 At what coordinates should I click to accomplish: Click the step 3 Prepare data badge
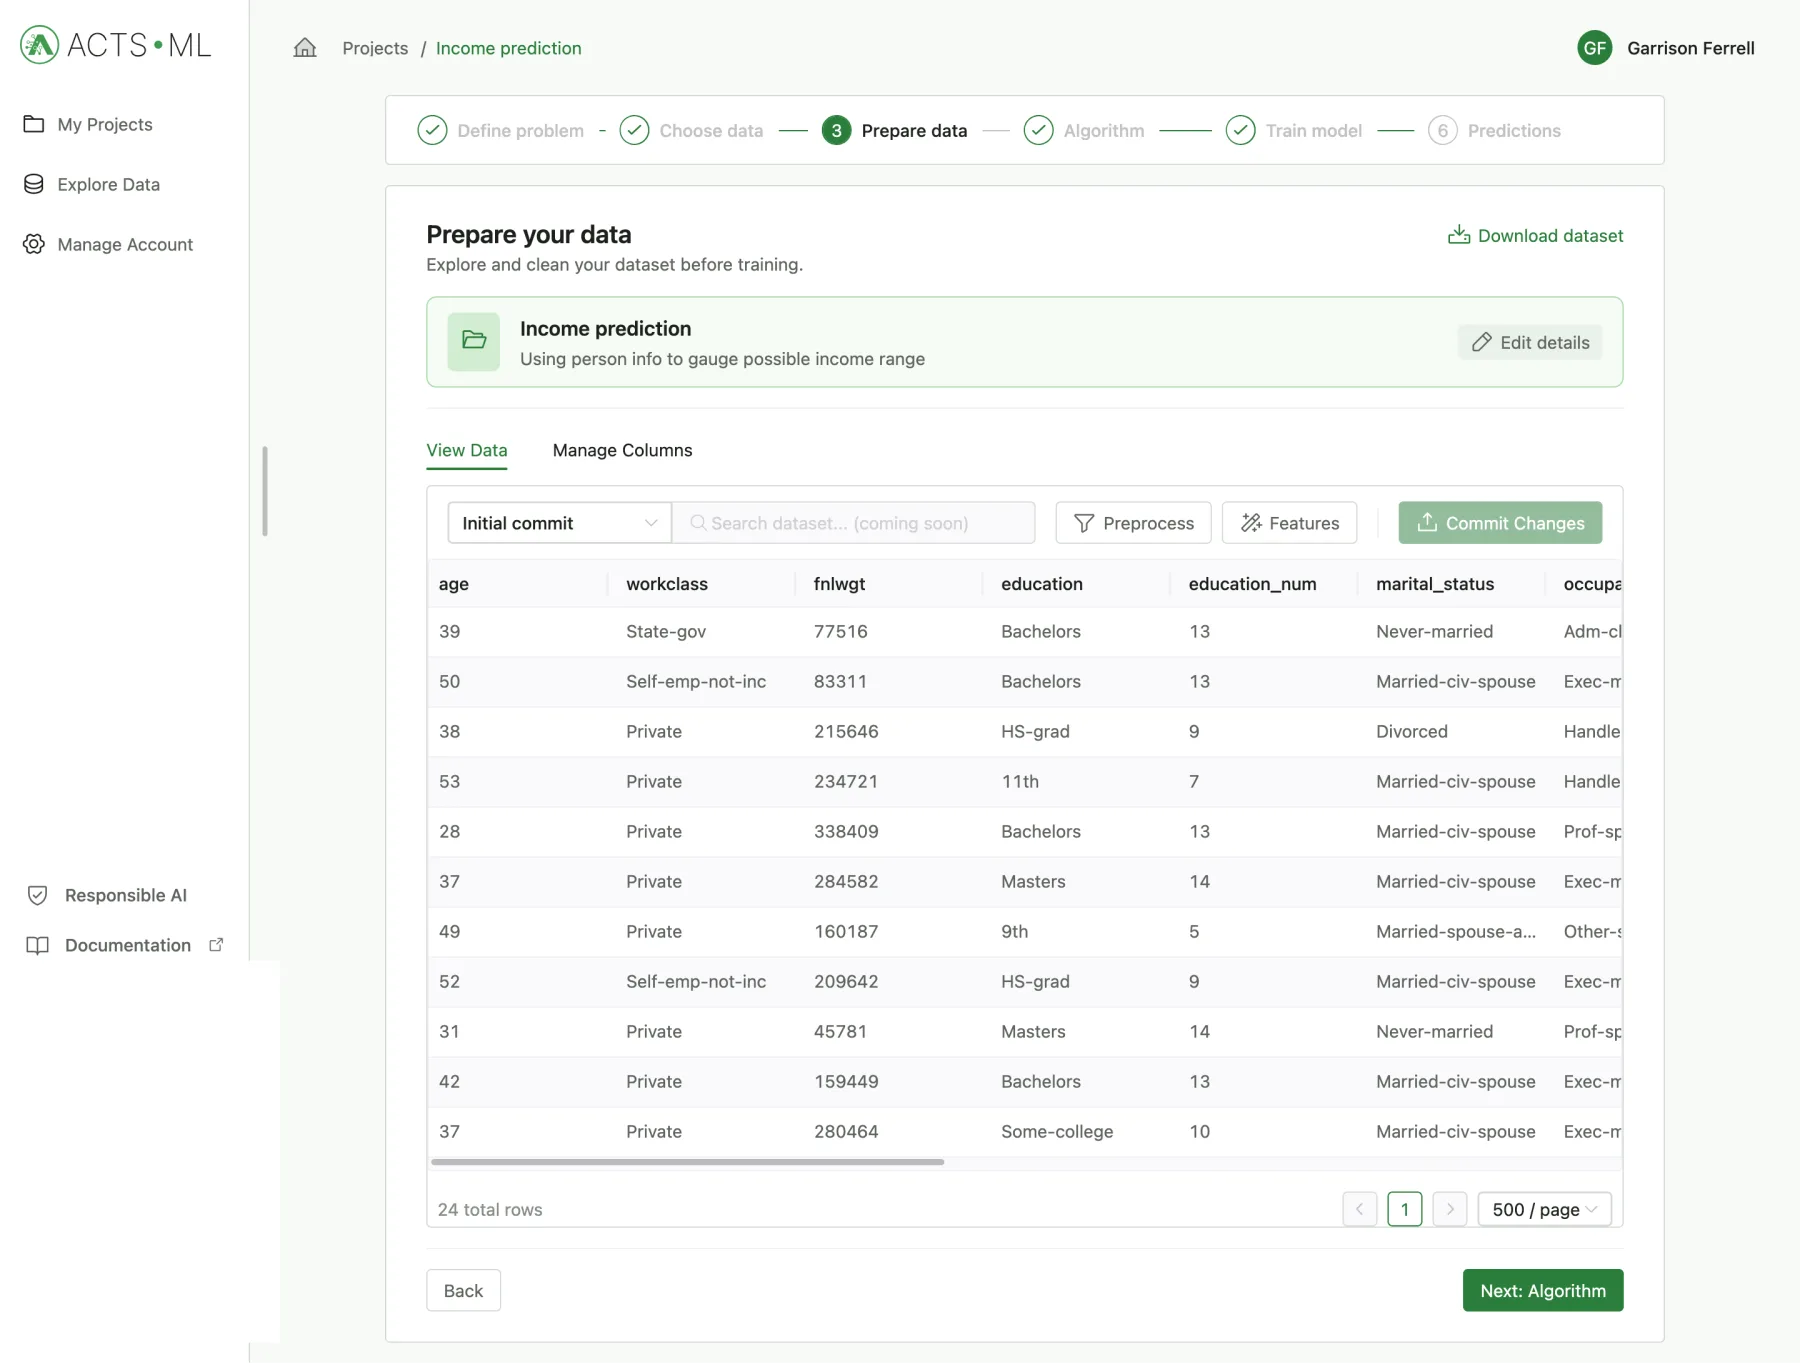pyautogui.click(x=836, y=131)
